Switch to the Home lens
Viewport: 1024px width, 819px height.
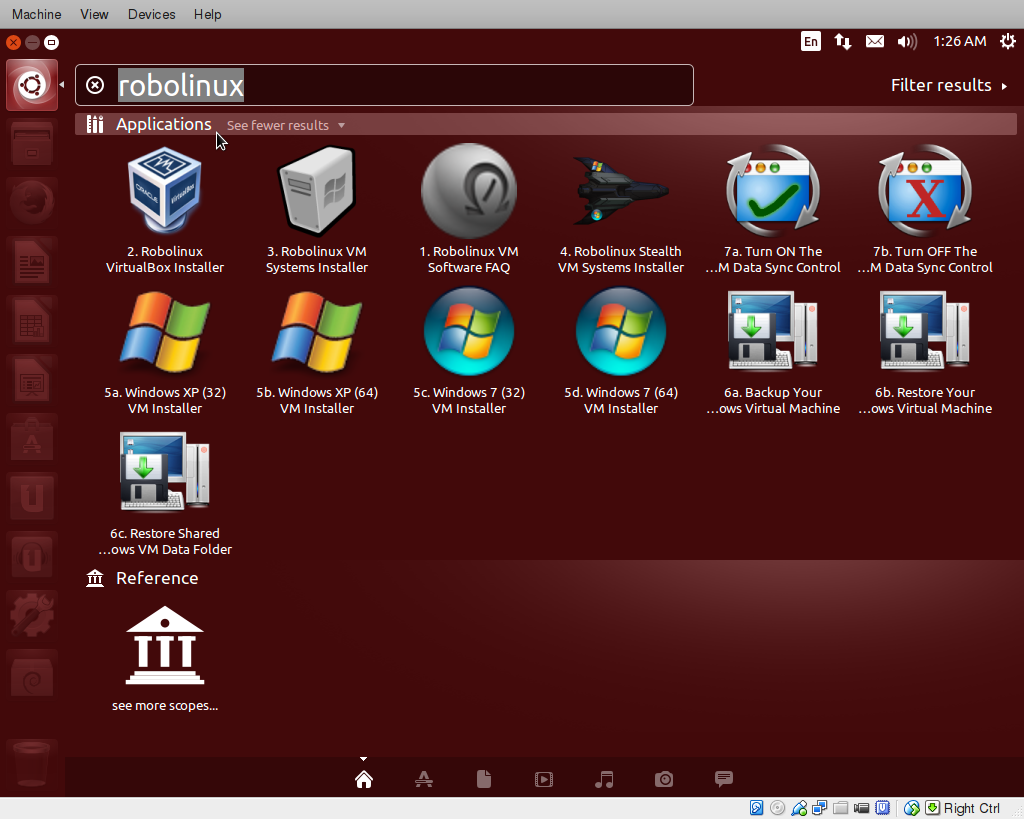pyautogui.click(x=364, y=779)
